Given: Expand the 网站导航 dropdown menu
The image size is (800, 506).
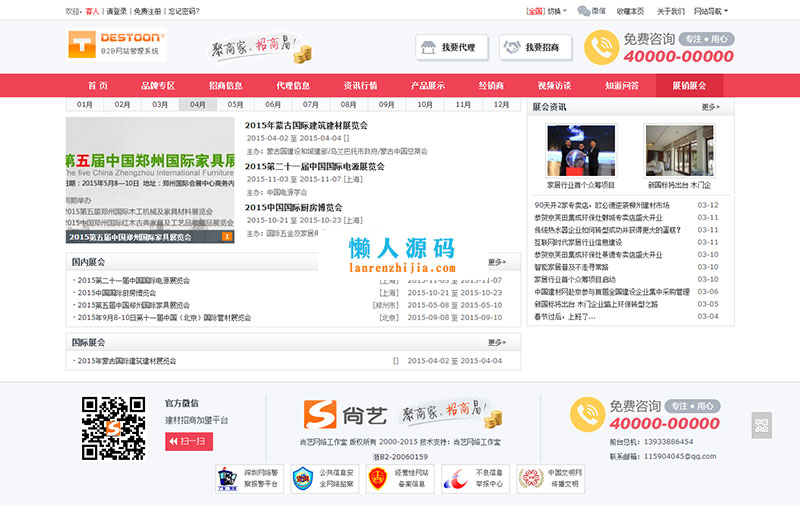Looking at the screenshot, I should point(710,11).
